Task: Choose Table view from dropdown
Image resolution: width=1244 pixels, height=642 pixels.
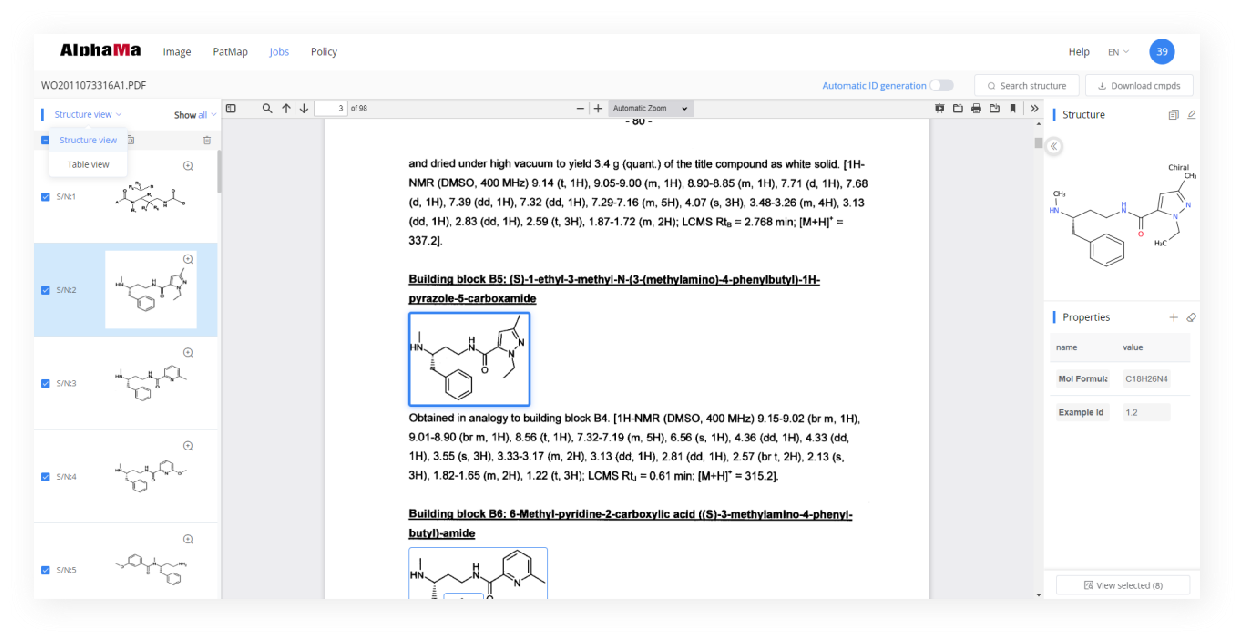Action: [89, 164]
